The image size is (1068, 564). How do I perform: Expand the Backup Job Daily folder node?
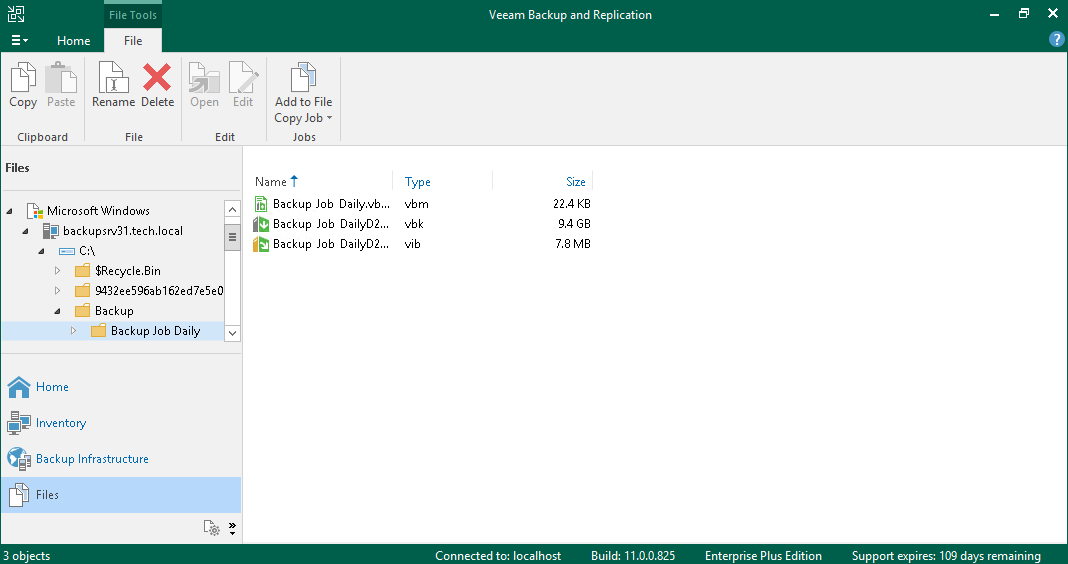pos(74,331)
